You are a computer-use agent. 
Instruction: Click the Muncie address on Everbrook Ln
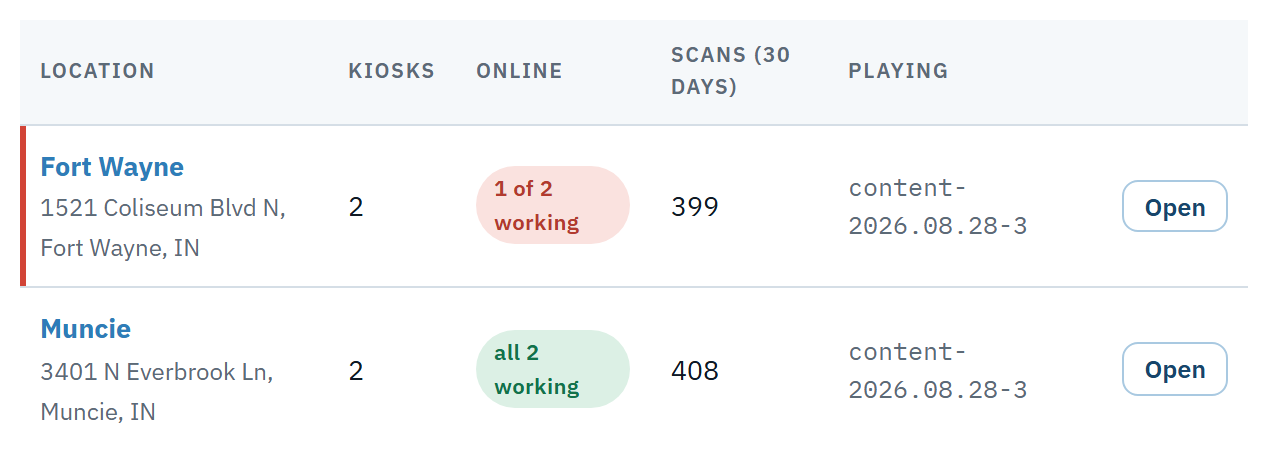click(x=157, y=391)
